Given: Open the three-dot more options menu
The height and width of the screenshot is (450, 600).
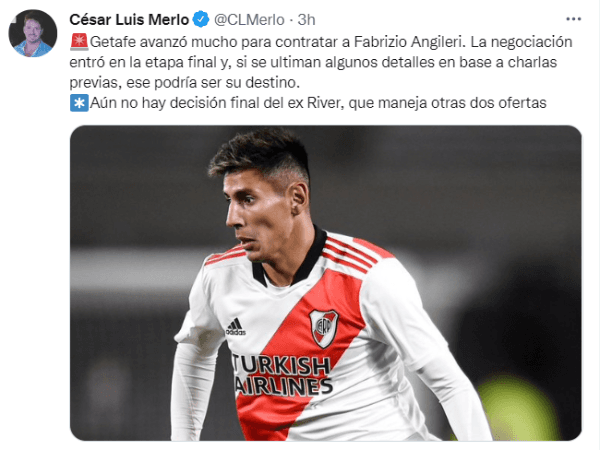Looking at the screenshot, I should (573, 19).
